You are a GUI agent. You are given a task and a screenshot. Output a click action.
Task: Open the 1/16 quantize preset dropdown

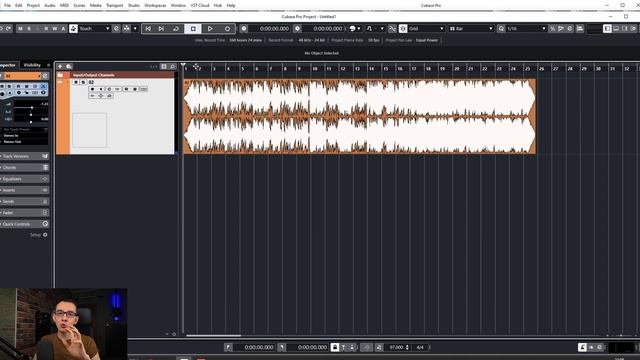526,29
